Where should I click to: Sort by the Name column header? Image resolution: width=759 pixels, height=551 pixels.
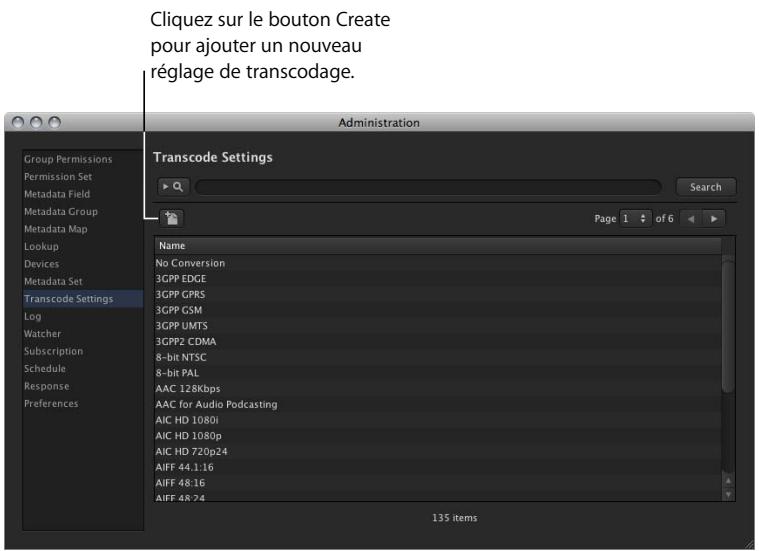point(438,246)
